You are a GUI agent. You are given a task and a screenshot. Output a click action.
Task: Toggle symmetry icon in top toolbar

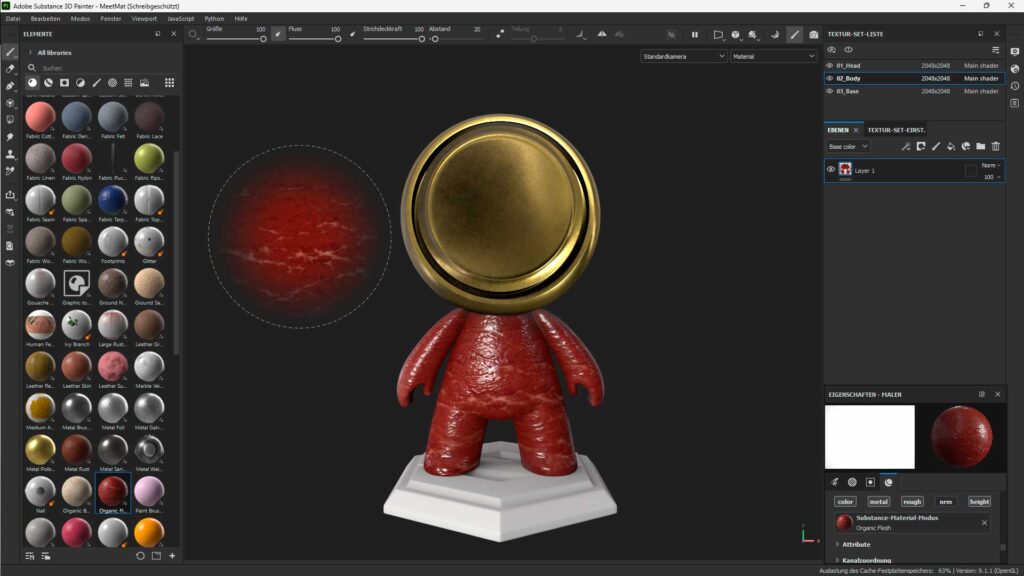click(601, 35)
